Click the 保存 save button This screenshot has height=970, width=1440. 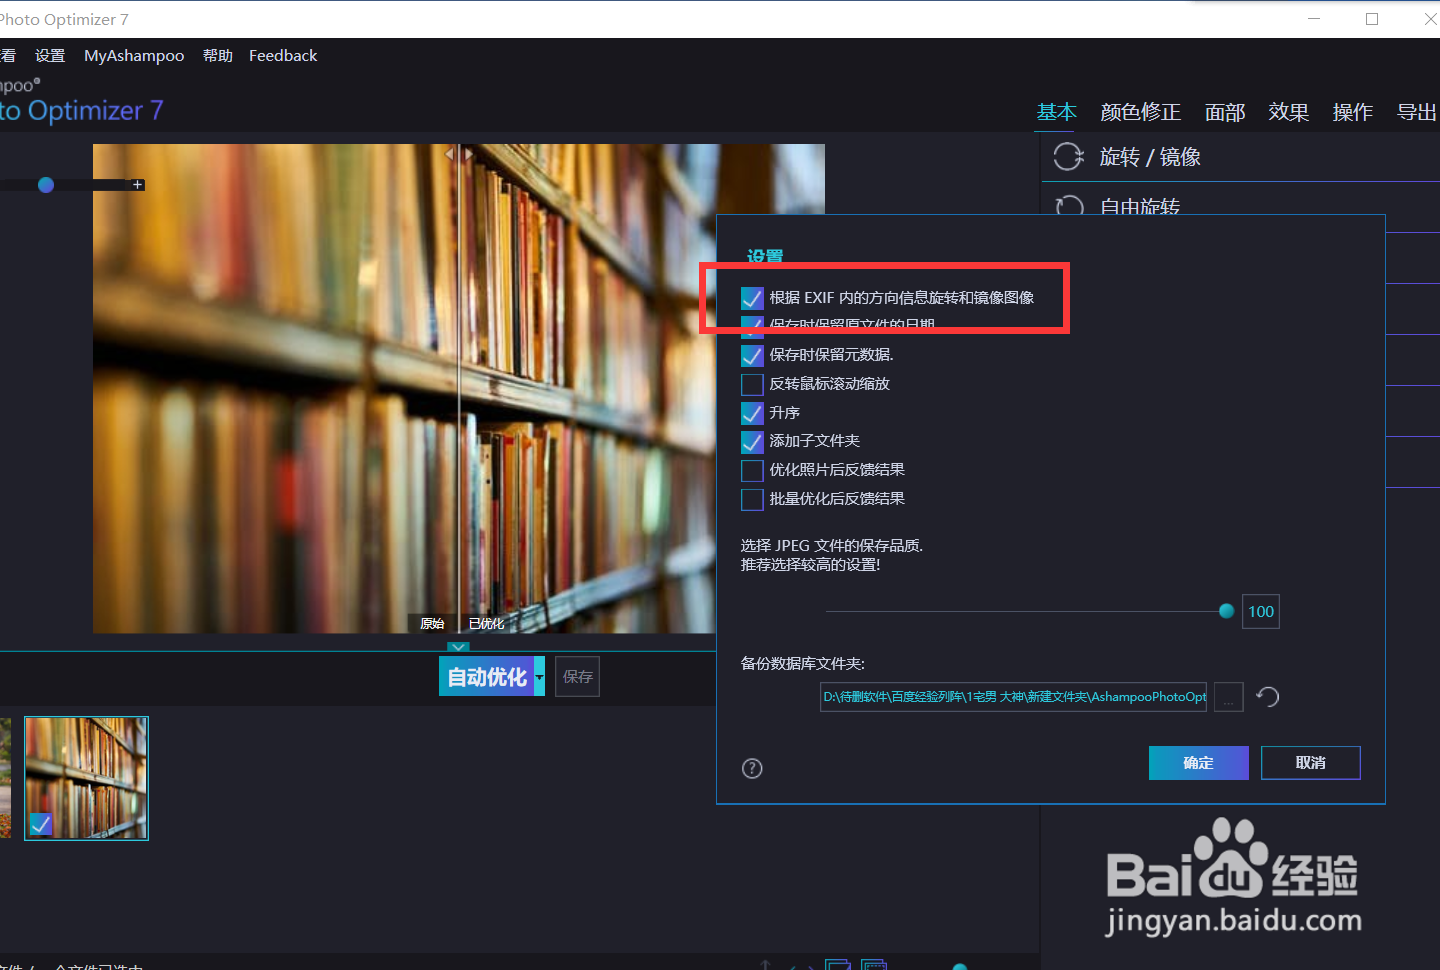click(x=577, y=676)
